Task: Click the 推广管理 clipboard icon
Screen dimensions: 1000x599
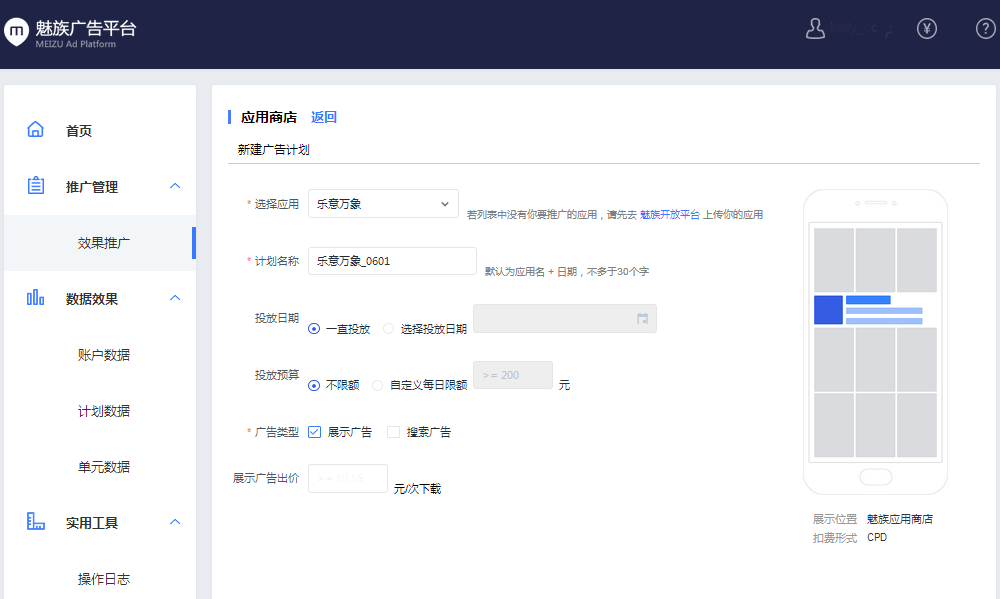Action: click(x=35, y=186)
